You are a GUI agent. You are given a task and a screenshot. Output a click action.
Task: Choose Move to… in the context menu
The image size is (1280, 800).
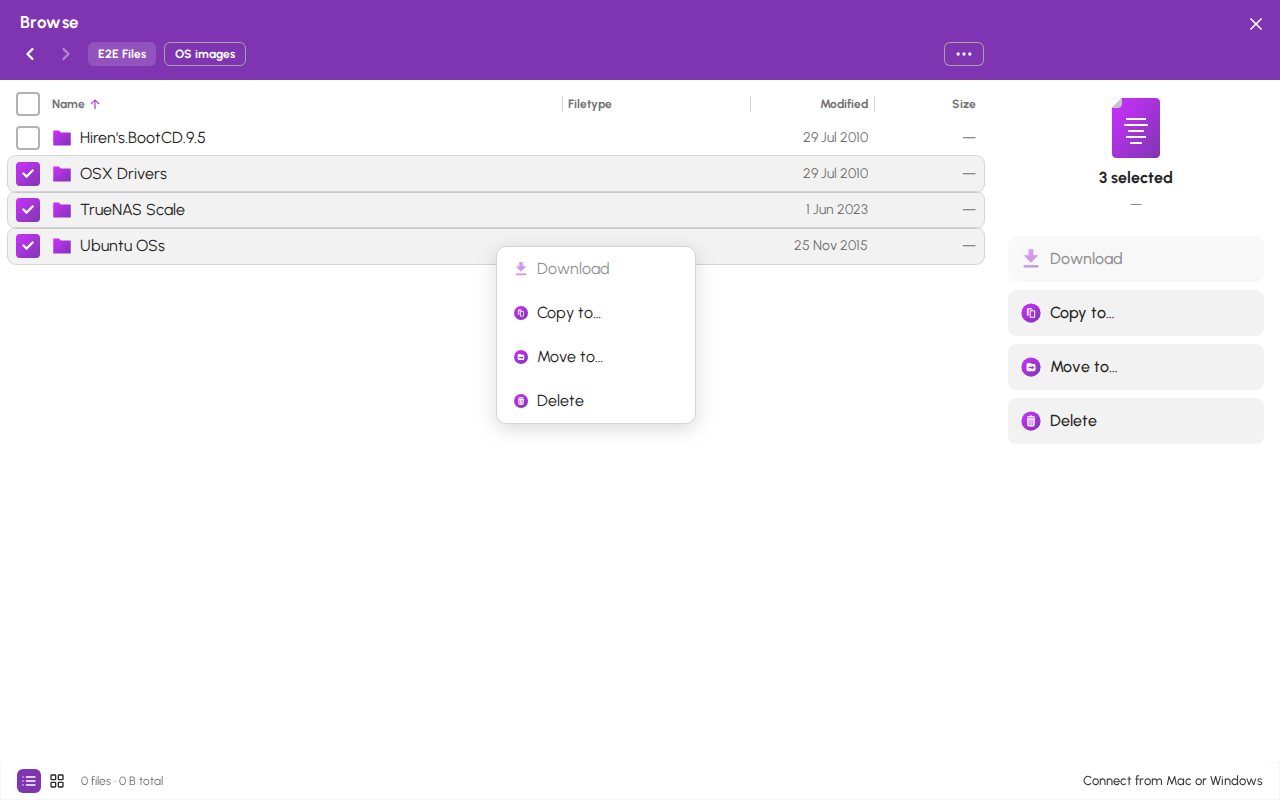click(596, 357)
